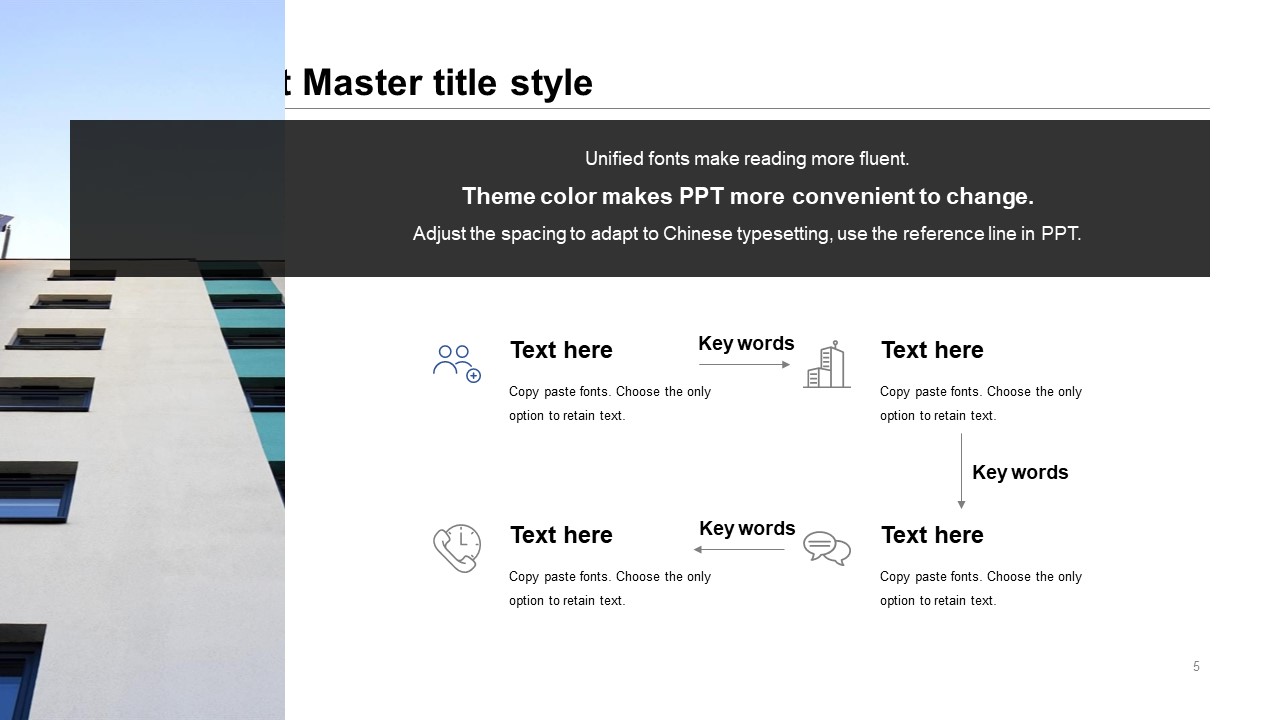Select the downward arrow beside Key words
This screenshot has width=1280, height=720.
click(x=962, y=471)
